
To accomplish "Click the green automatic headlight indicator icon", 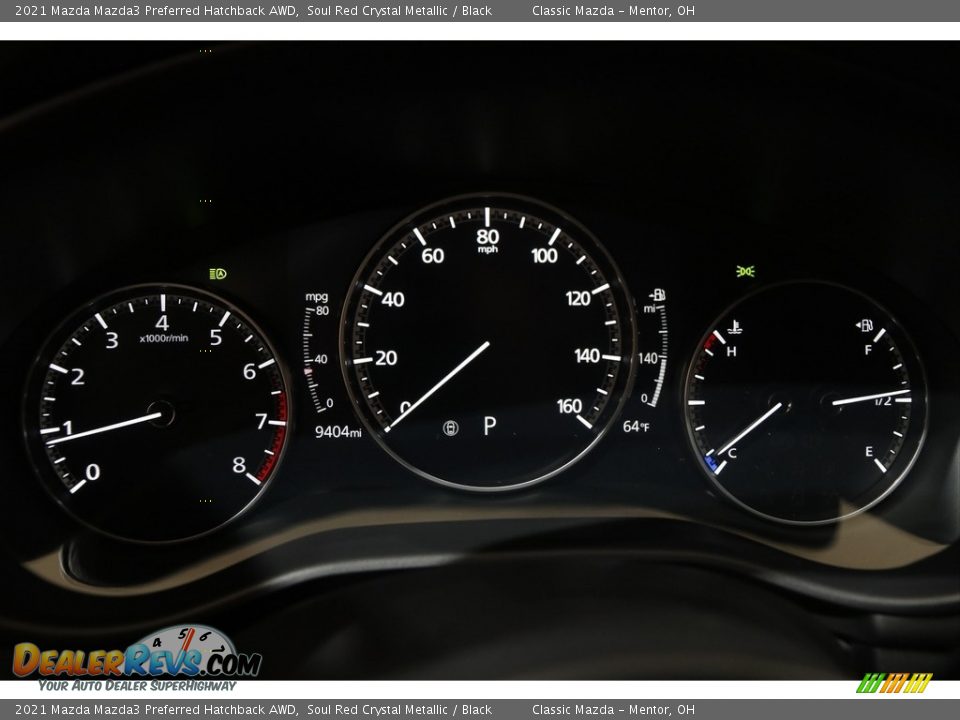I will pyautogui.click(x=217, y=273).
